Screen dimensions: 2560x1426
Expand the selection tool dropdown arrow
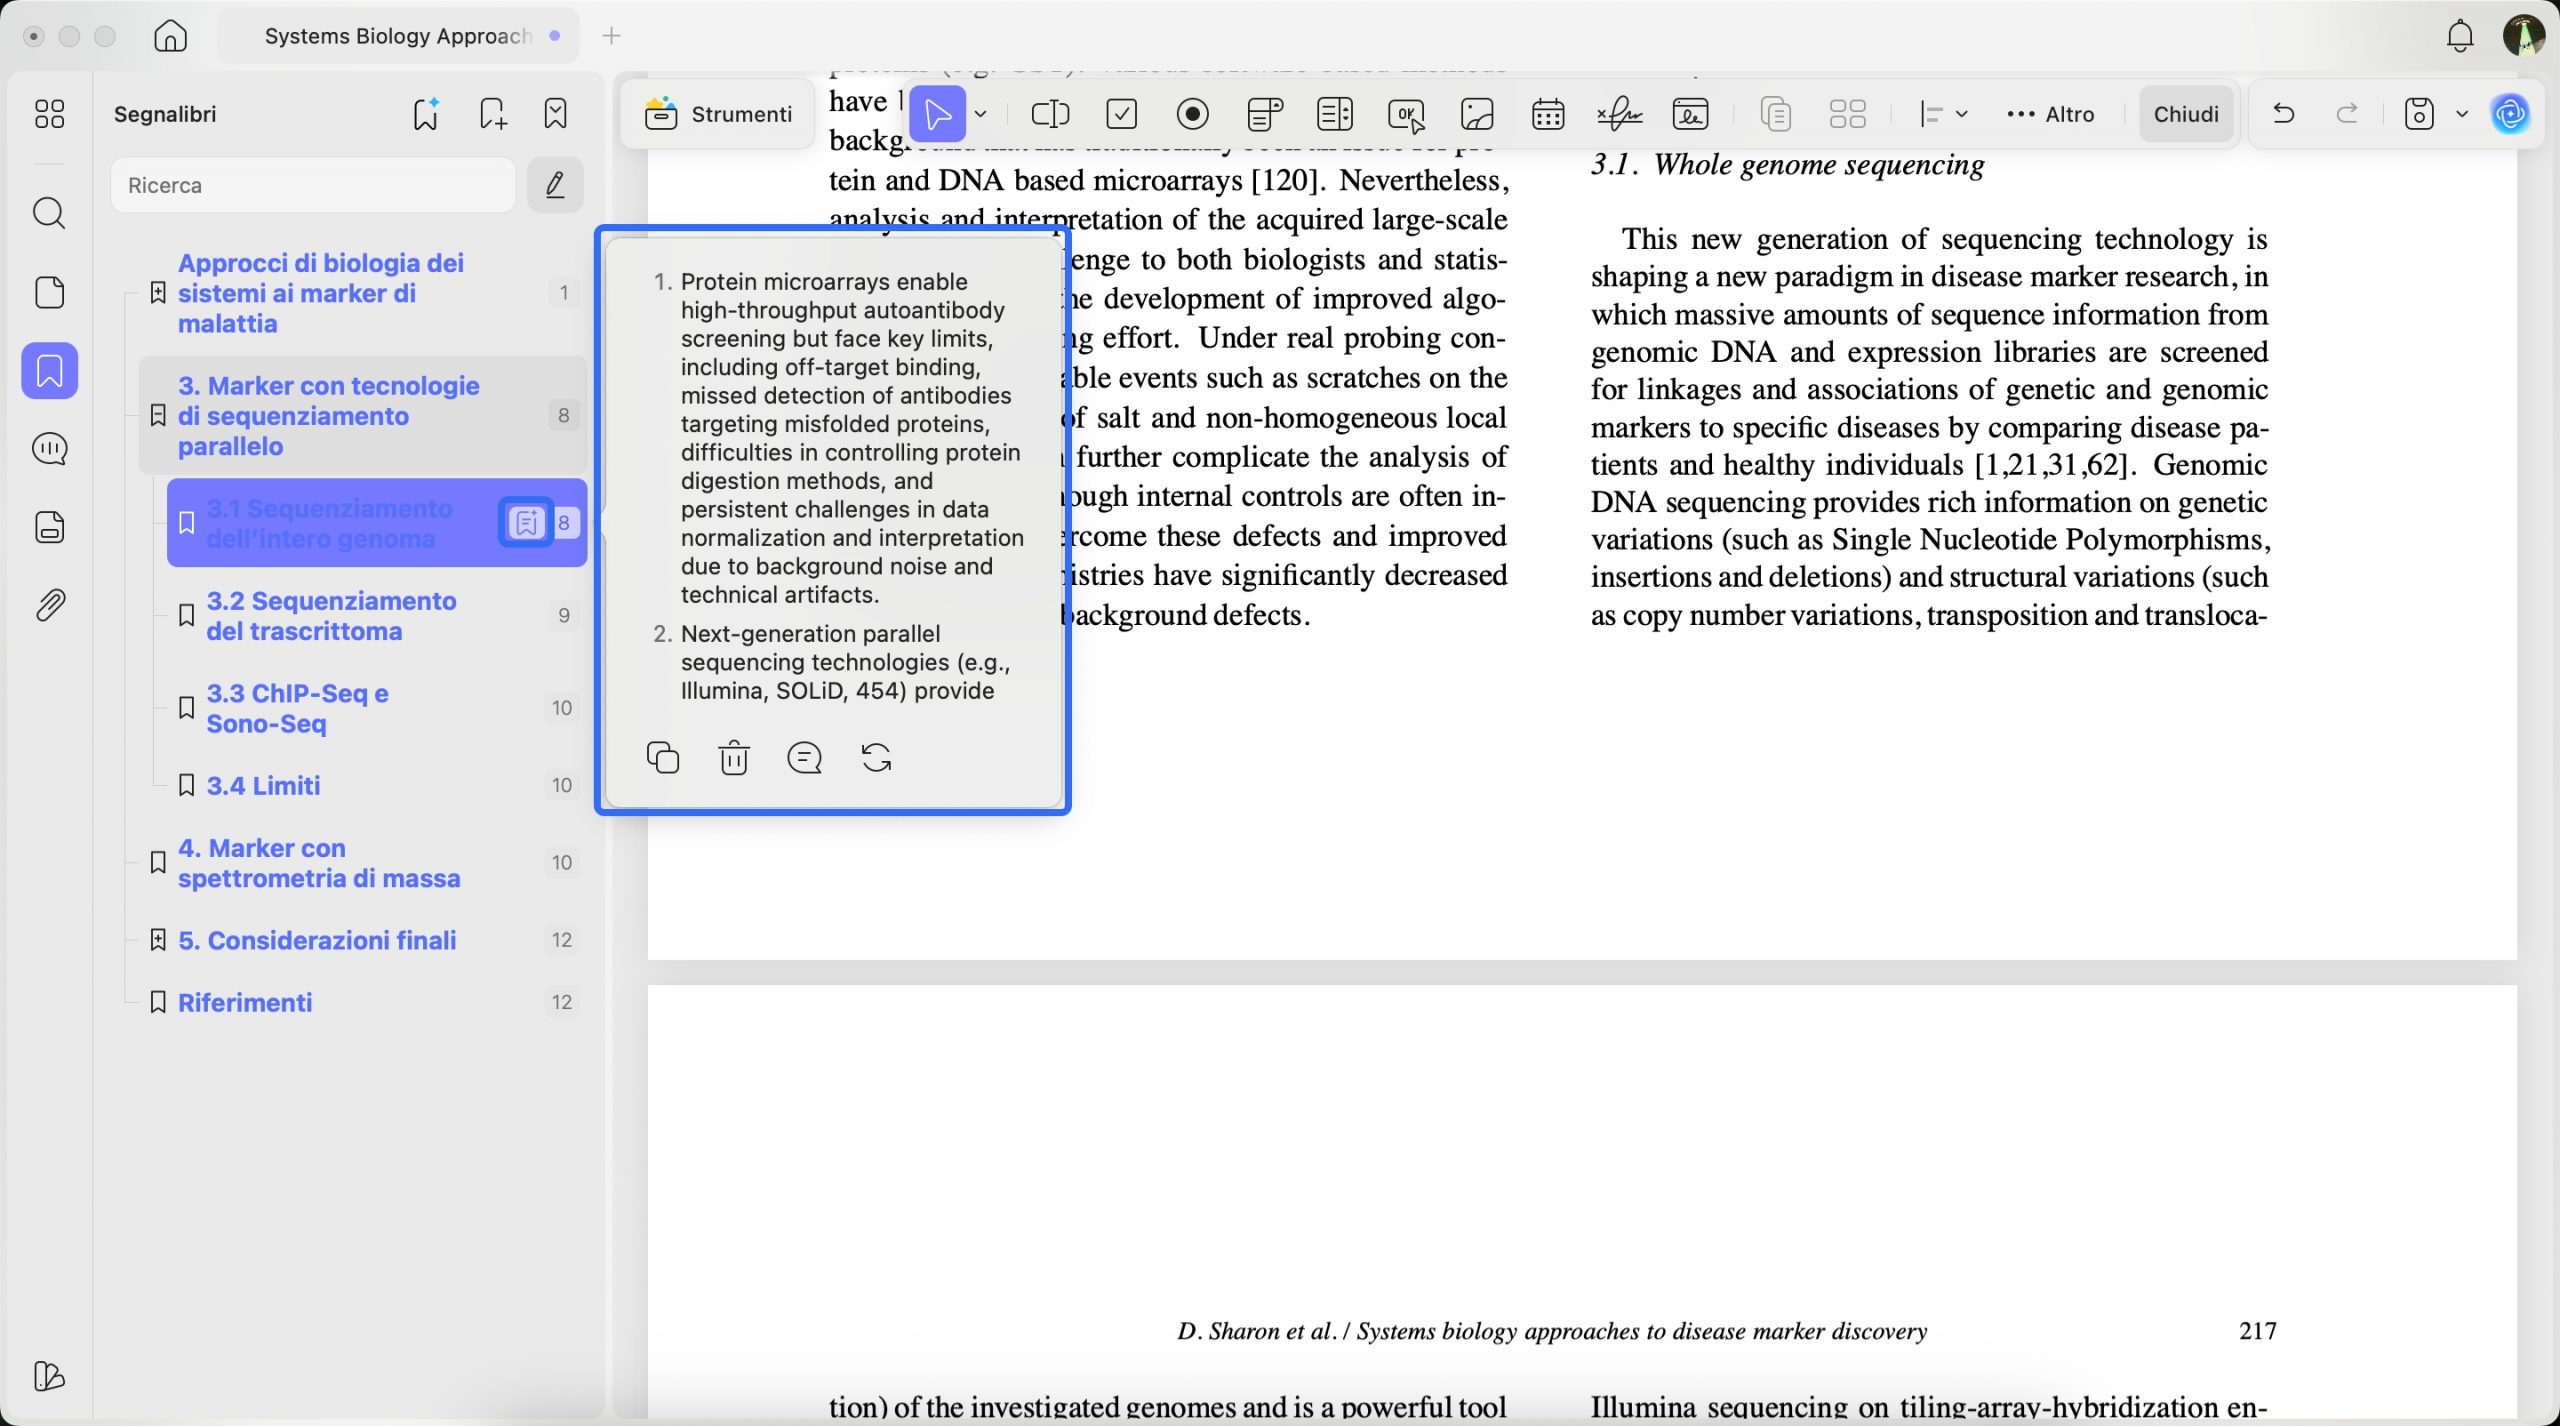[981, 114]
